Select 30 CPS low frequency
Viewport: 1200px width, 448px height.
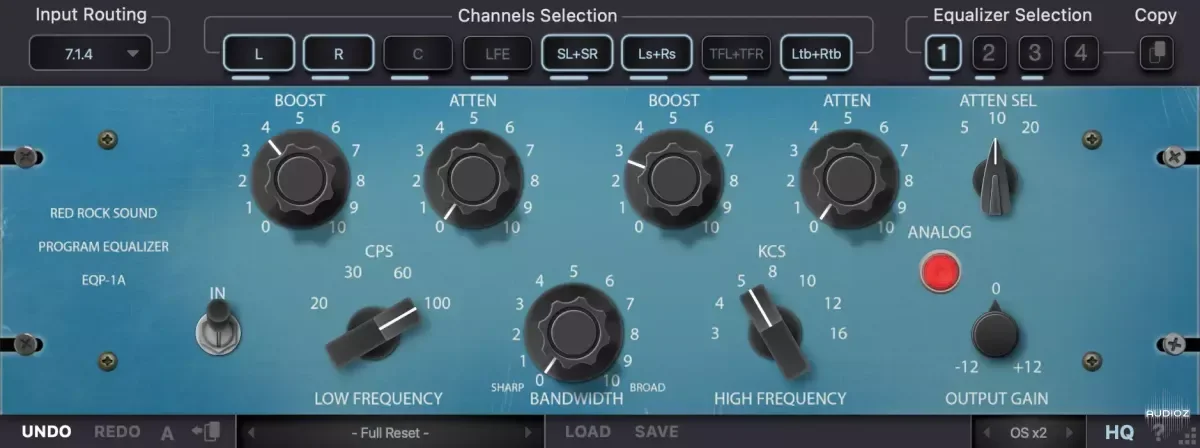tap(353, 272)
